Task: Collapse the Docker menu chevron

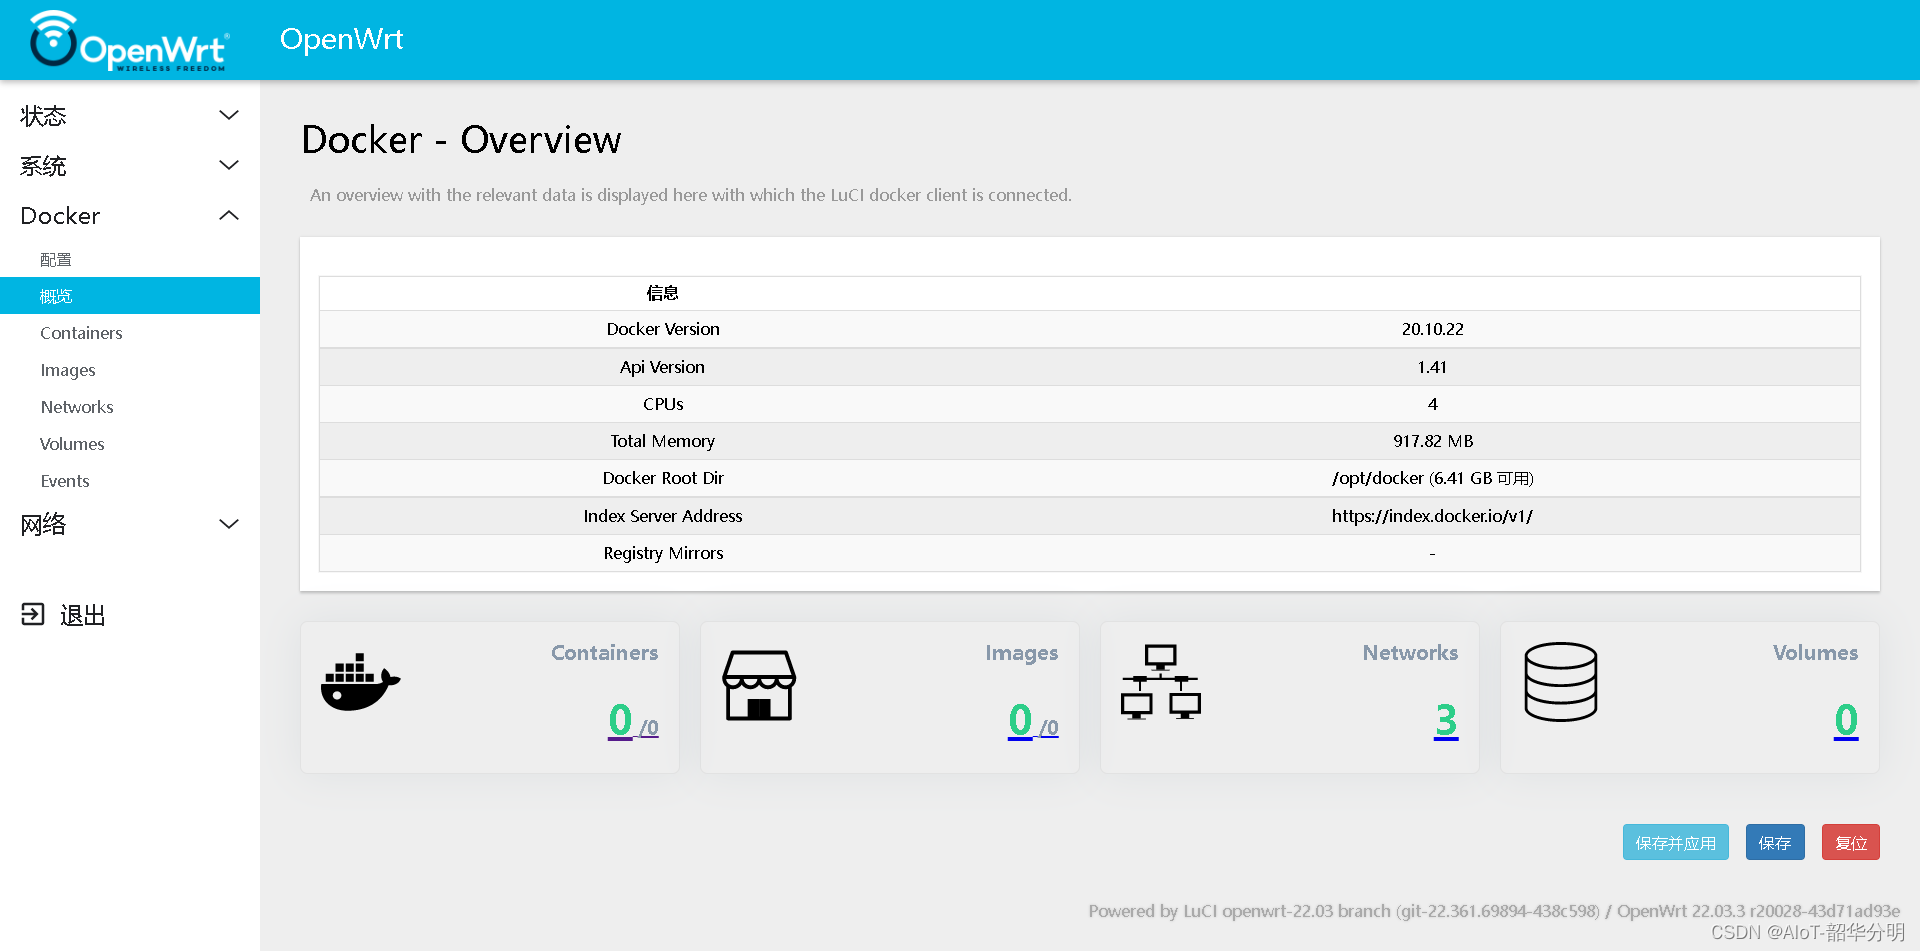Action: [x=229, y=215]
